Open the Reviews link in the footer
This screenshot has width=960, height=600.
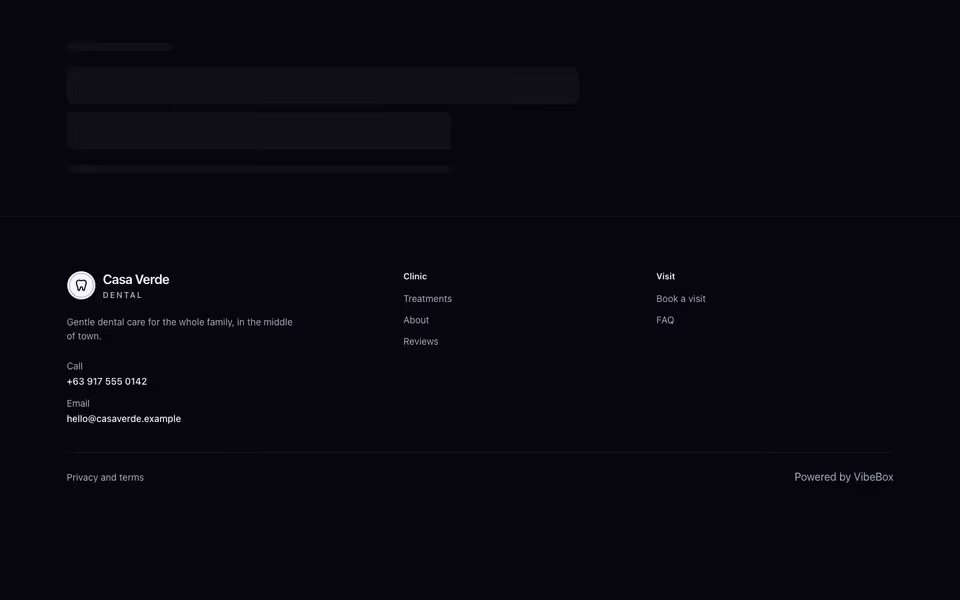tap(421, 342)
